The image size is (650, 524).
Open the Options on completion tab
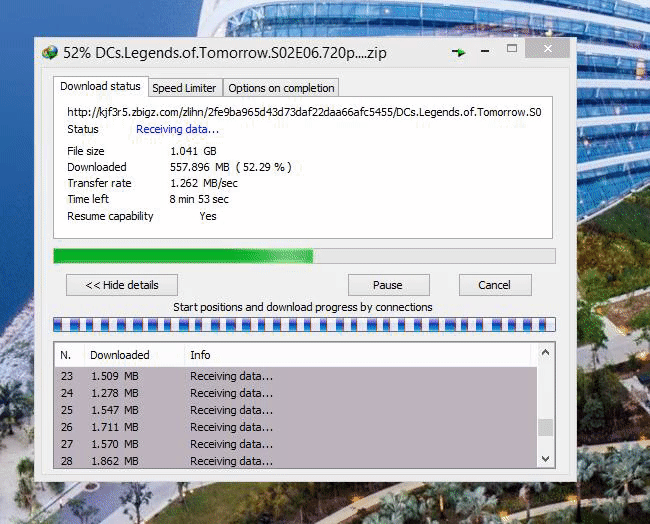click(281, 88)
